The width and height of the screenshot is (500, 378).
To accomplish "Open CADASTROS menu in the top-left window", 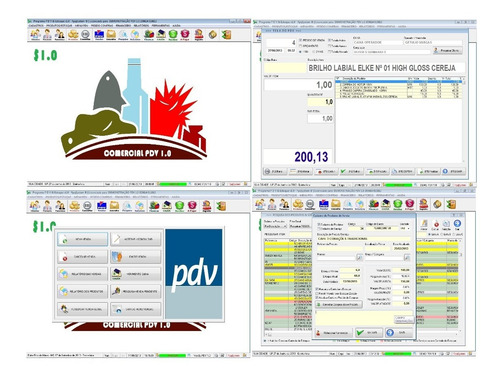I will 36,25.
